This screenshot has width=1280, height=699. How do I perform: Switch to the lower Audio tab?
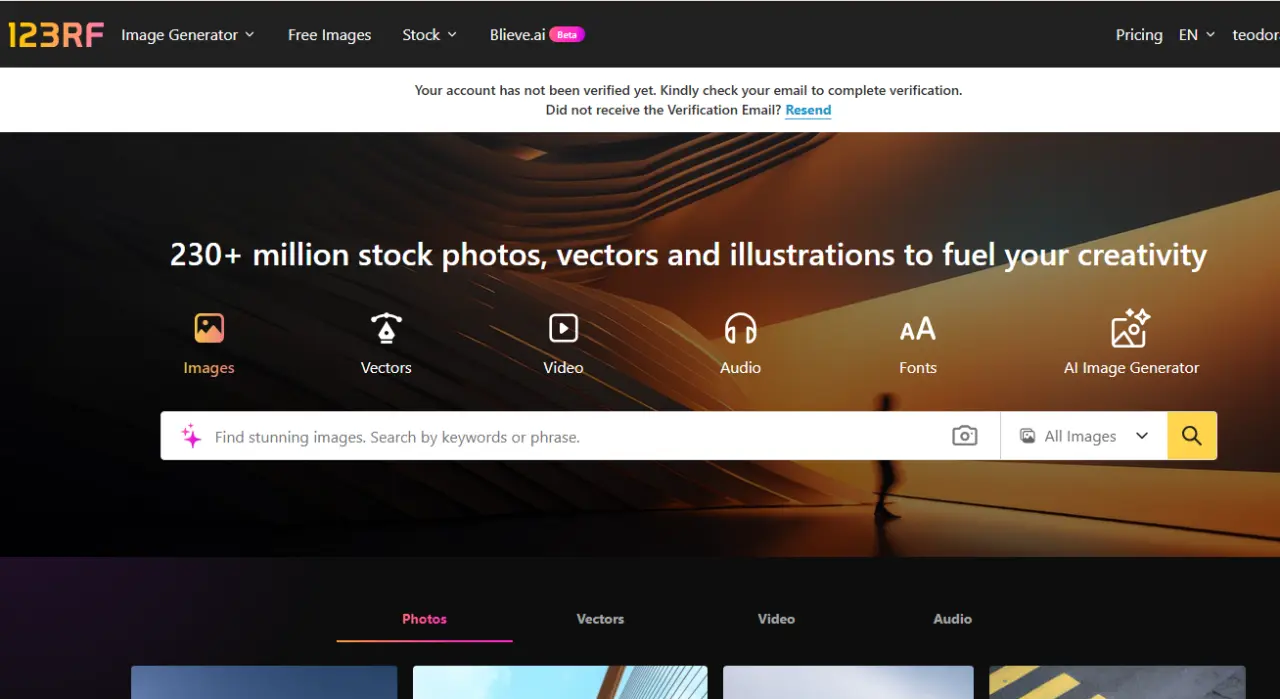952,619
